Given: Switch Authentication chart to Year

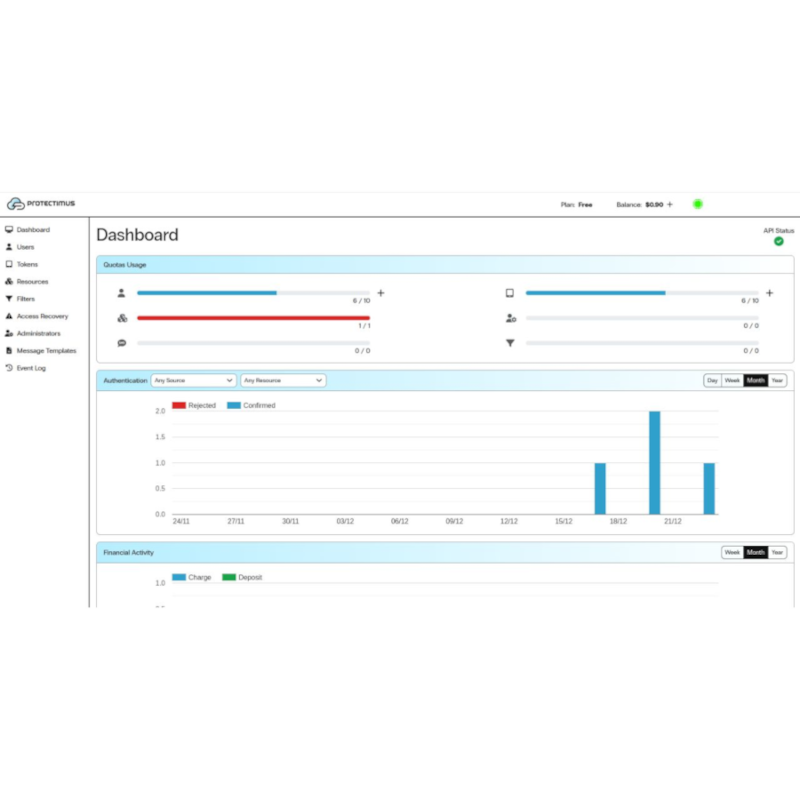Looking at the screenshot, I should 777,381.
